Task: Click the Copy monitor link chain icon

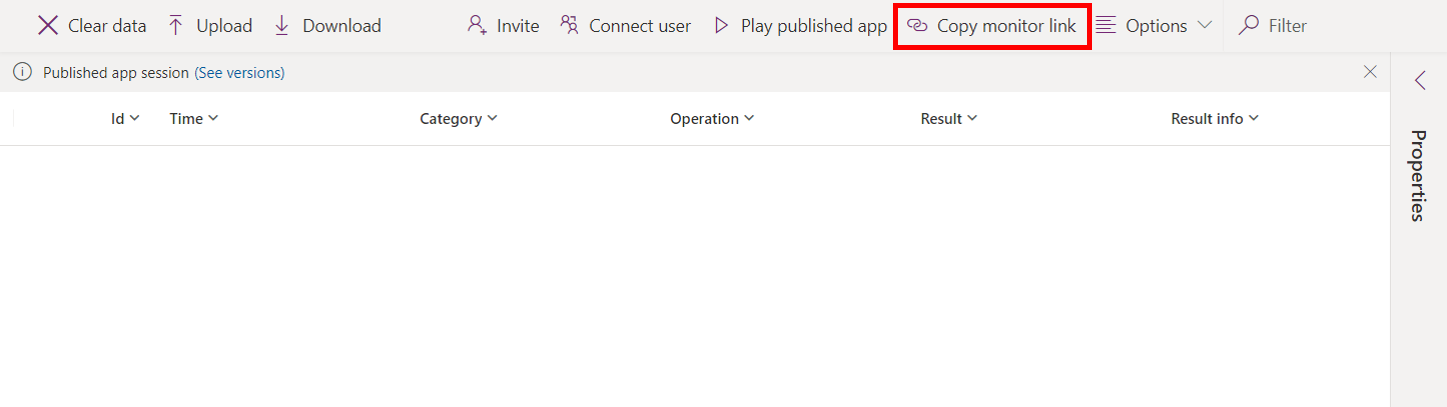Action: coord(917,26)
